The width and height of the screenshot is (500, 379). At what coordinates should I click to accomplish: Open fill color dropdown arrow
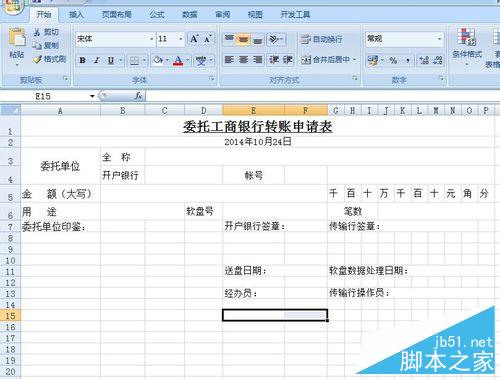[x=167, y=60]
